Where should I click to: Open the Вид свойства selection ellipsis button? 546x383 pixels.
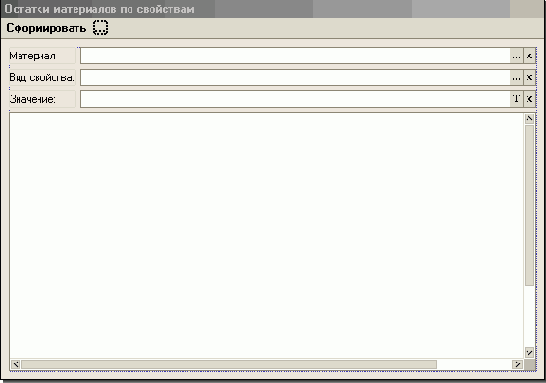(516, 77)
